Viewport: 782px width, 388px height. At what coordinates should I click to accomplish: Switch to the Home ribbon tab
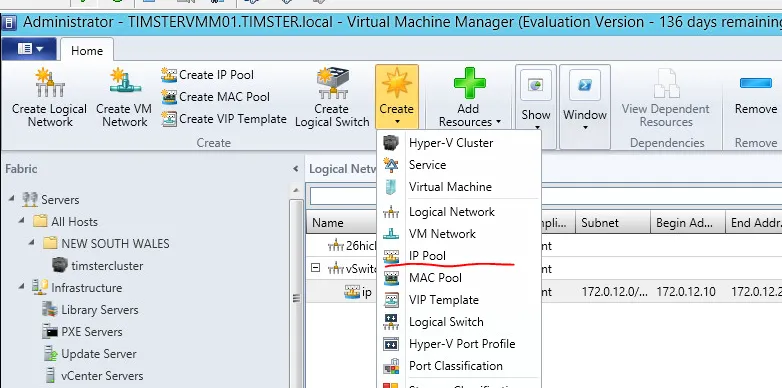click(x=87, y=50)
